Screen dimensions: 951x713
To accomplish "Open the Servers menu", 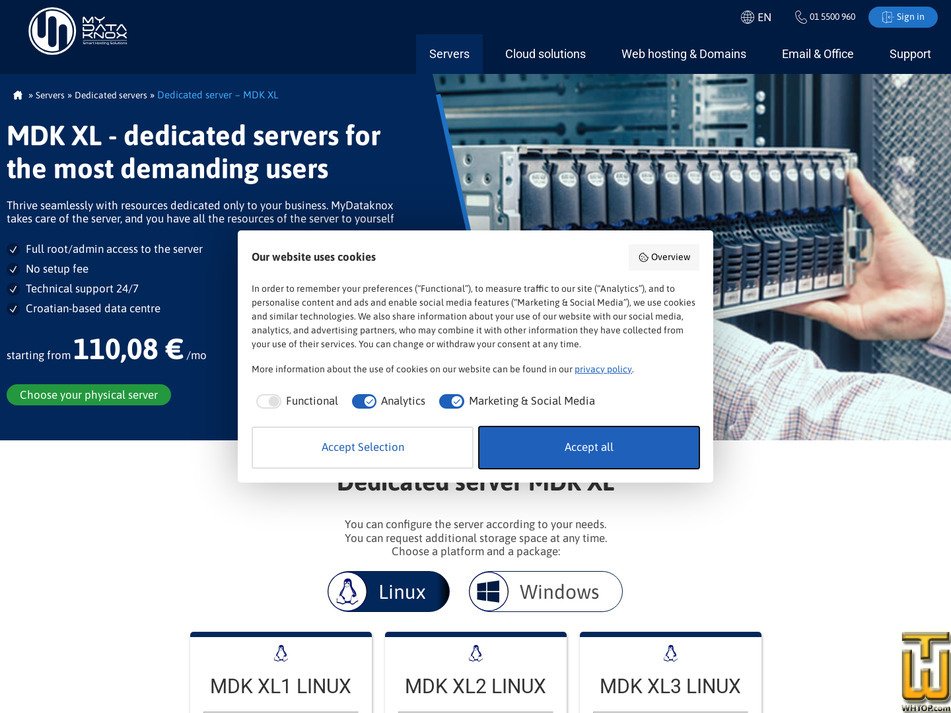I will tap(449, 54).
